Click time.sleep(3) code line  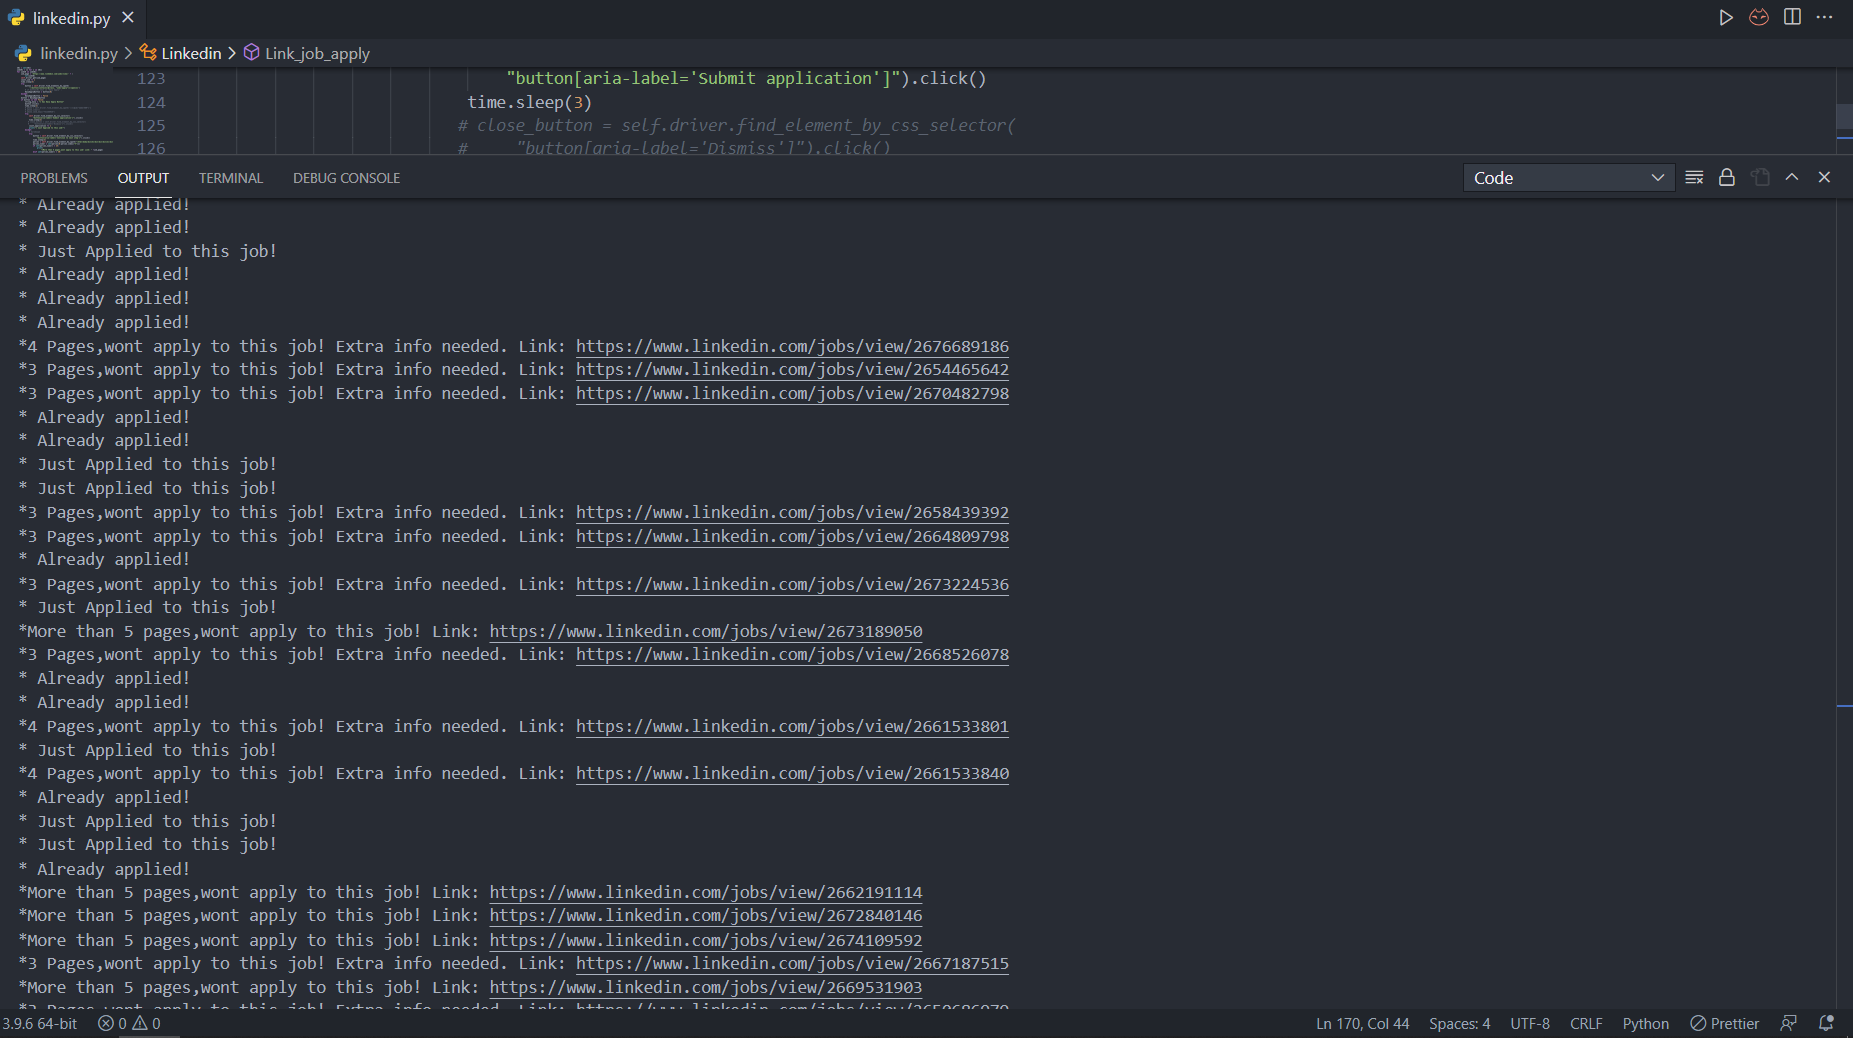click(x=529, y=102)
